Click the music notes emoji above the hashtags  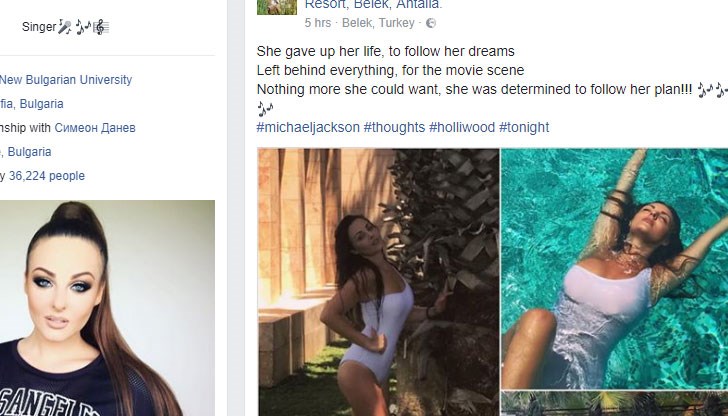point(264,108)
